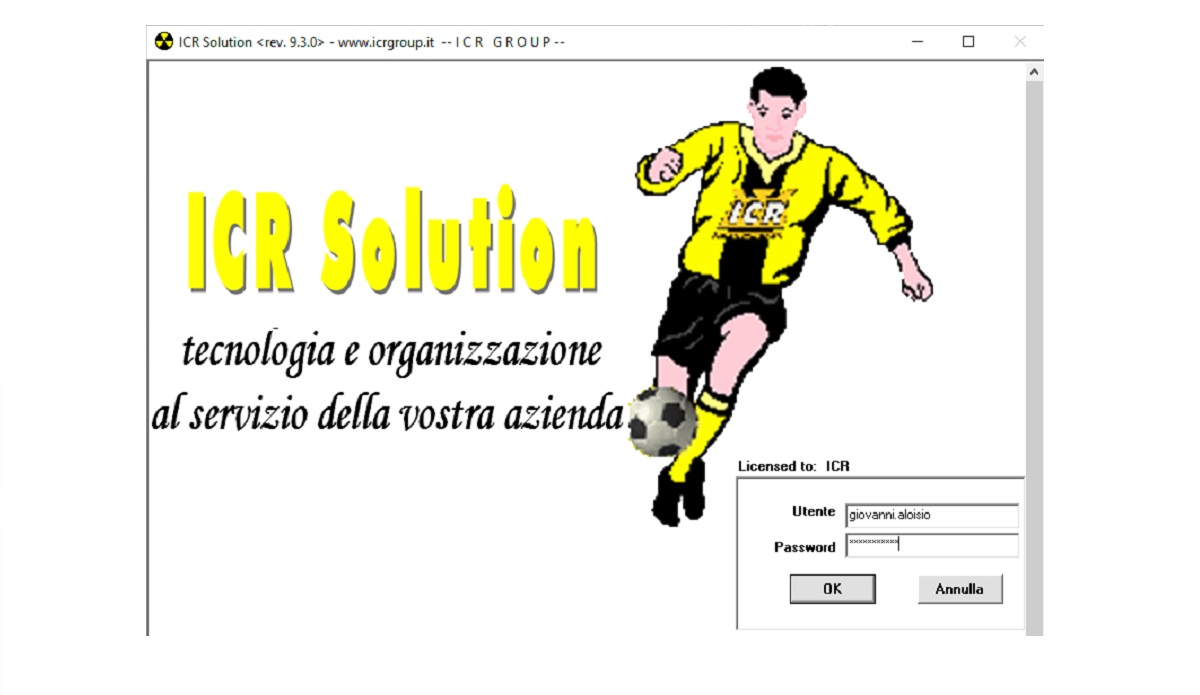The width and height of the screenshot is (1200, 695).
Task: Click the Annulla button
Action: pos(959,589)
